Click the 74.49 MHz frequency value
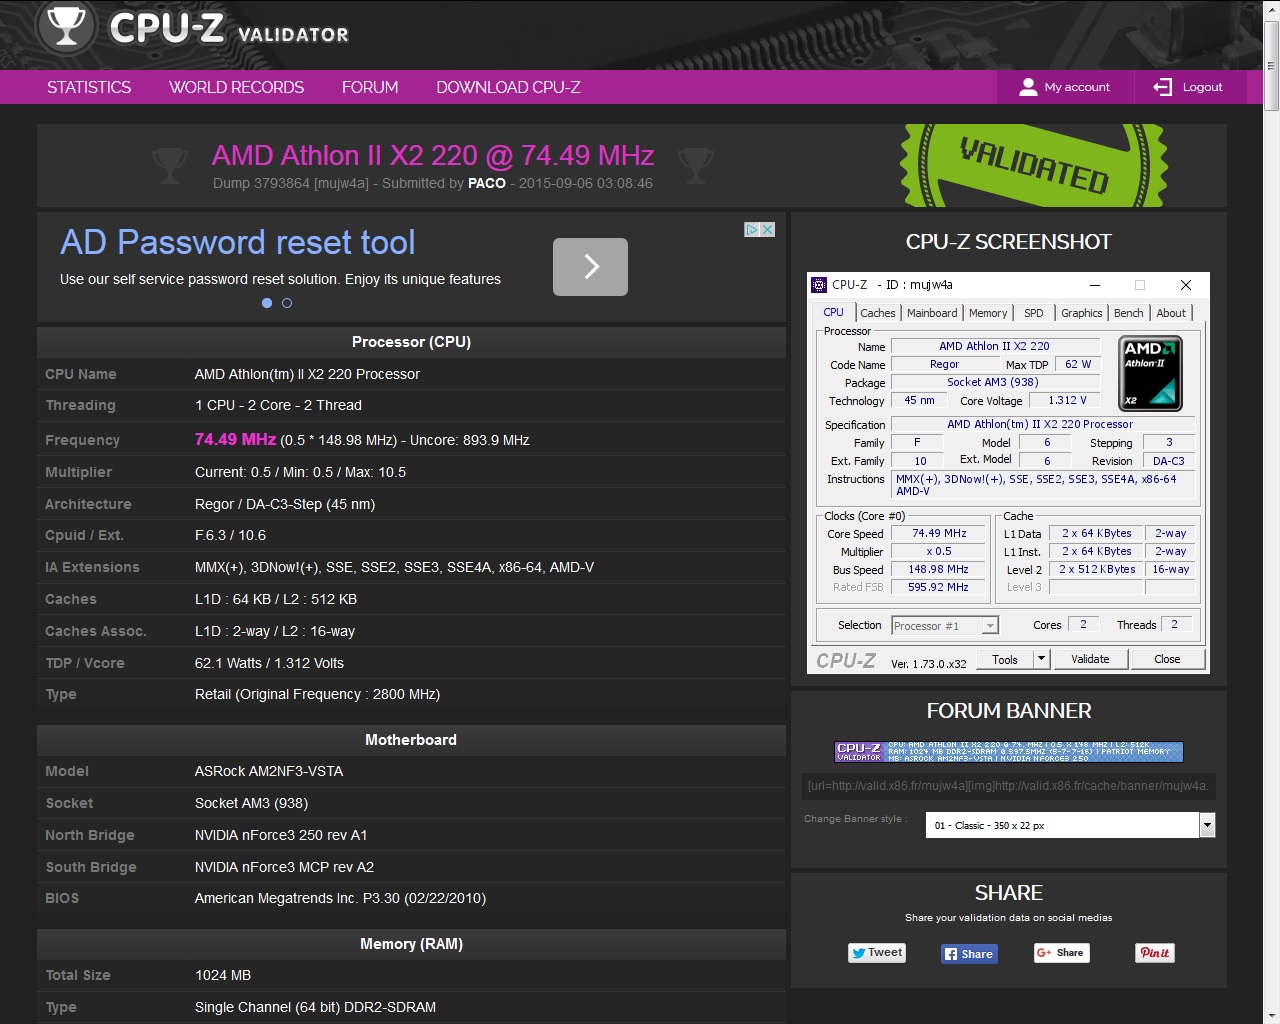This screenshot has width=1280, height=1024. [235, 439]
